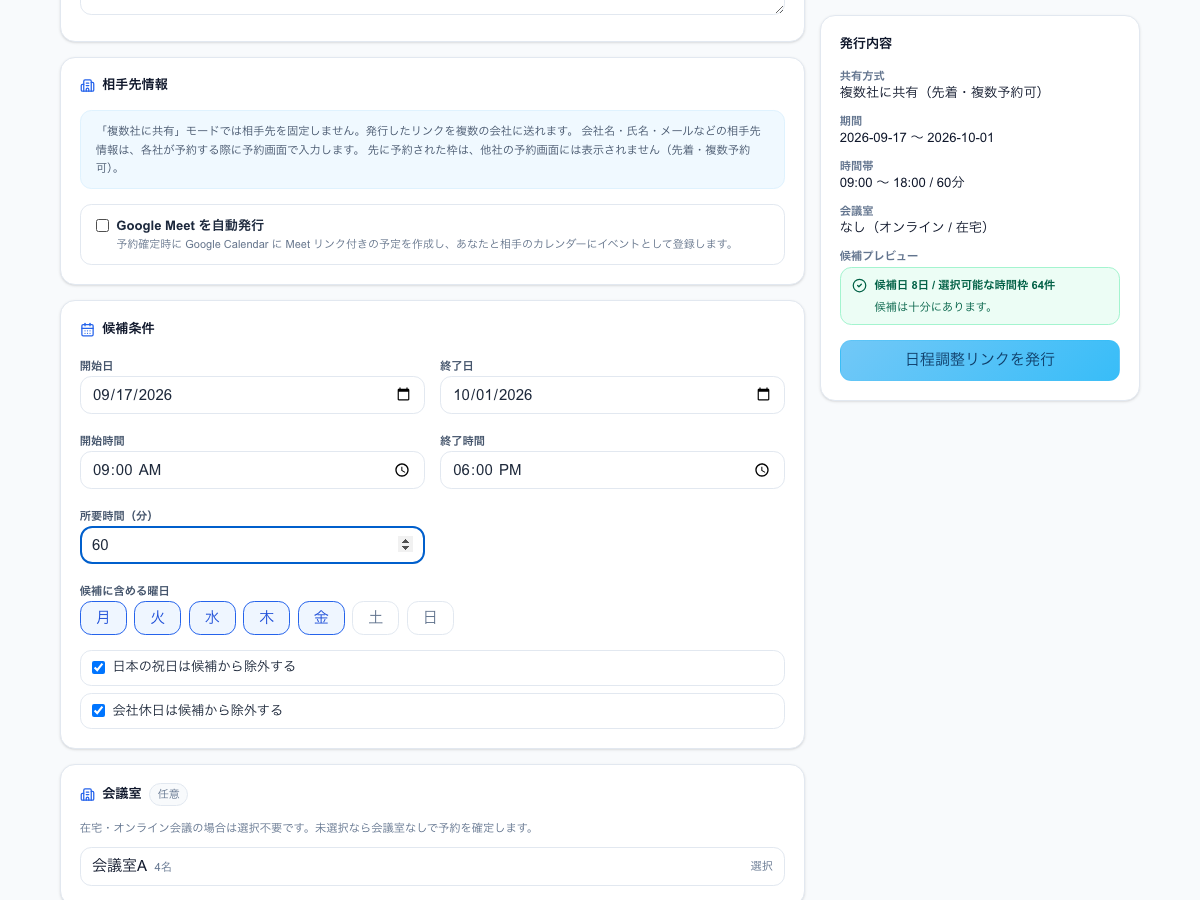
Task: Toggle 金 weekday off
Action: coord(321,618)
